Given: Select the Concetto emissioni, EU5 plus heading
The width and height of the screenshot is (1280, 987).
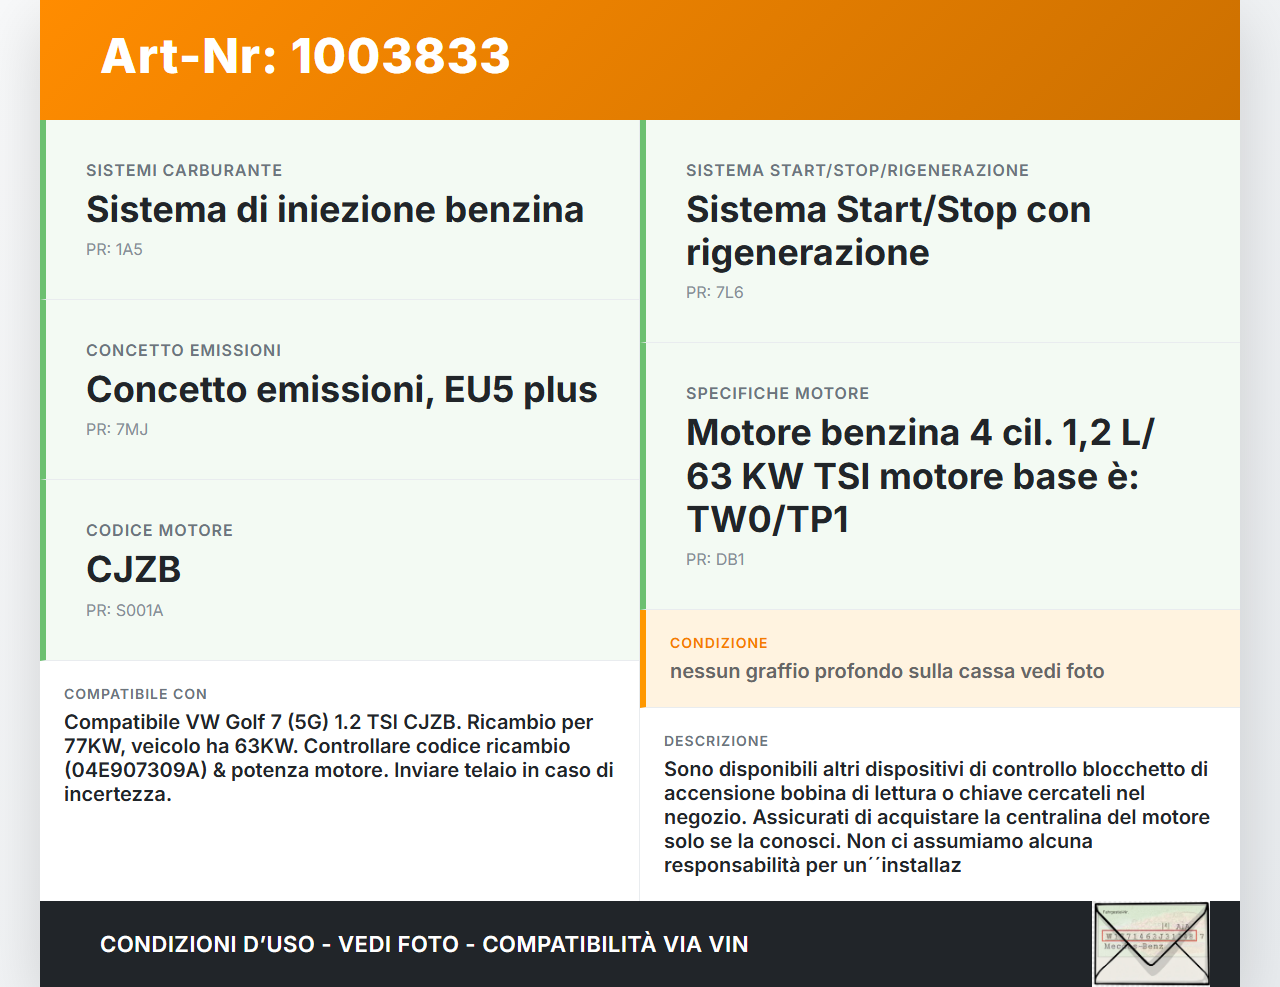Looking at the screenshot, I should 342,390.
